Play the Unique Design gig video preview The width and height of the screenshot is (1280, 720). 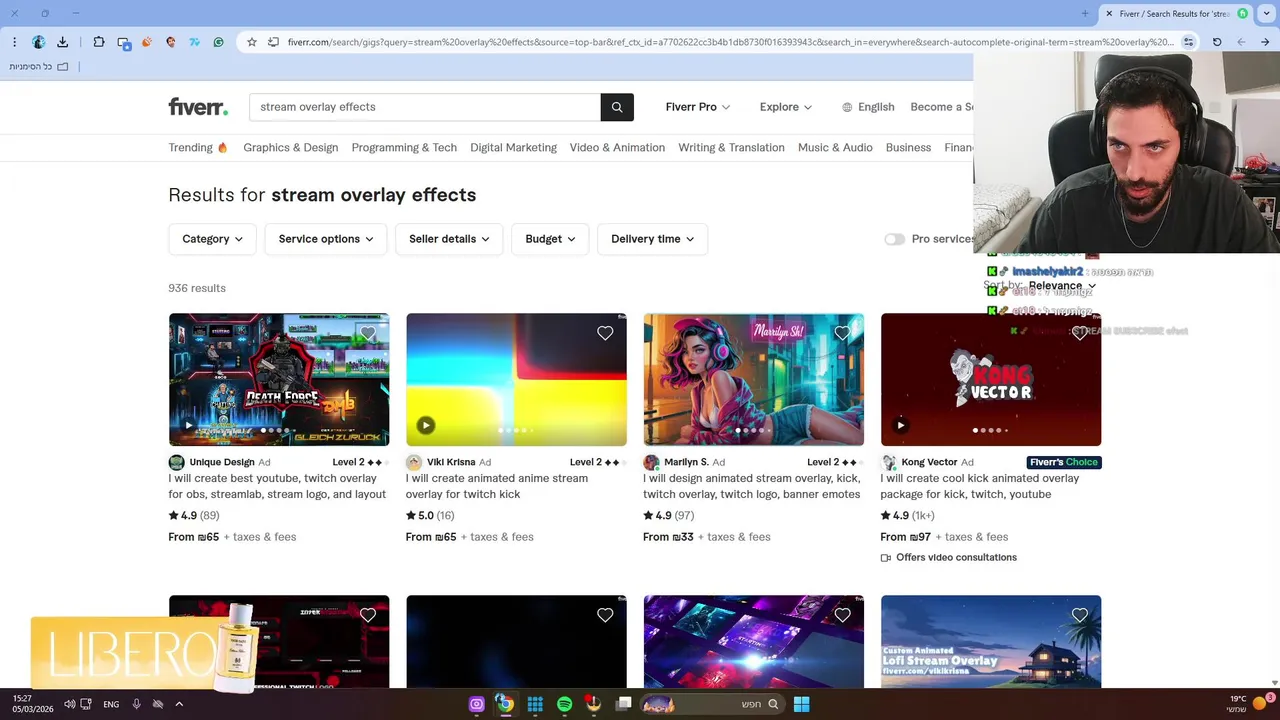(188, 425)
